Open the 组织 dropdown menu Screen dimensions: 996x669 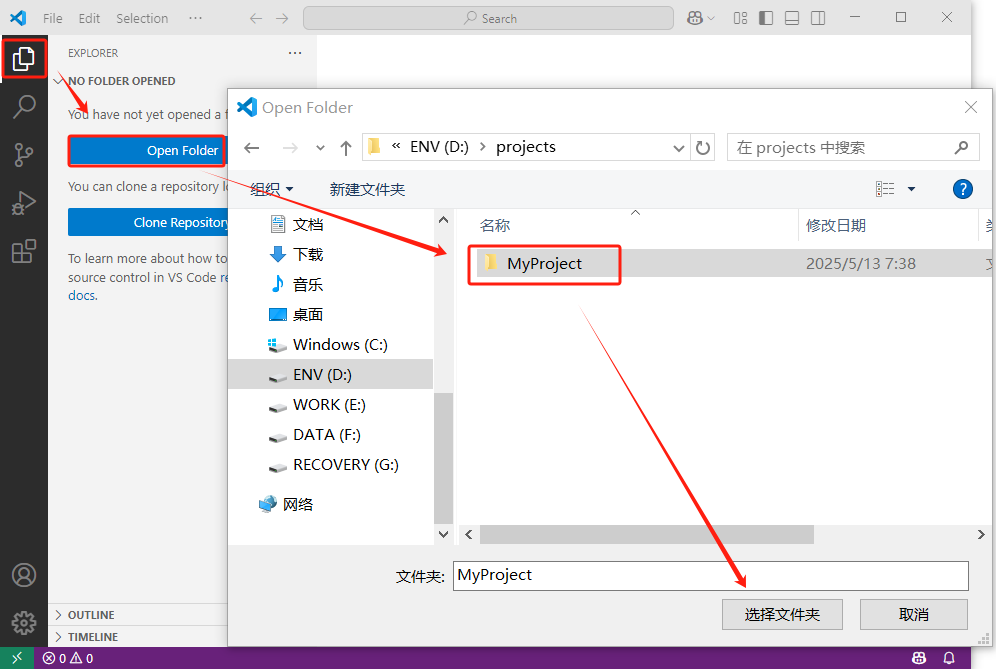pyautogui.click(x=271, y=189)
